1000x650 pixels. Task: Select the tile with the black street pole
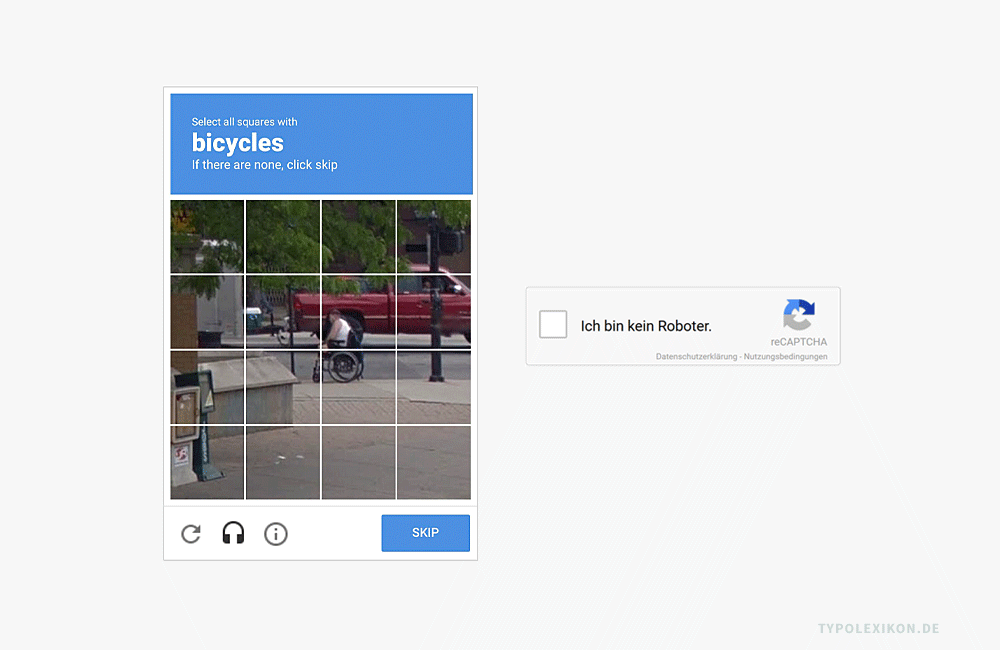click(x=433, y=385)
